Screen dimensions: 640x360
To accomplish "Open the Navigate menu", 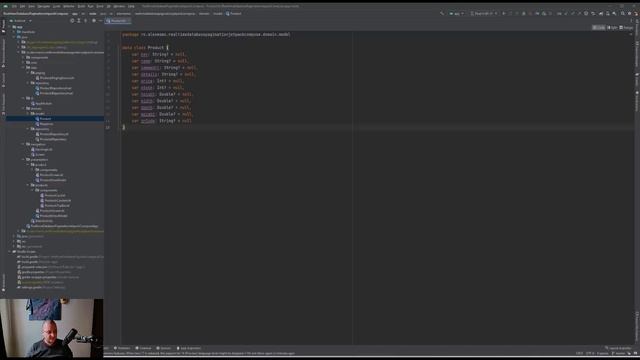I will click(44, 6).
